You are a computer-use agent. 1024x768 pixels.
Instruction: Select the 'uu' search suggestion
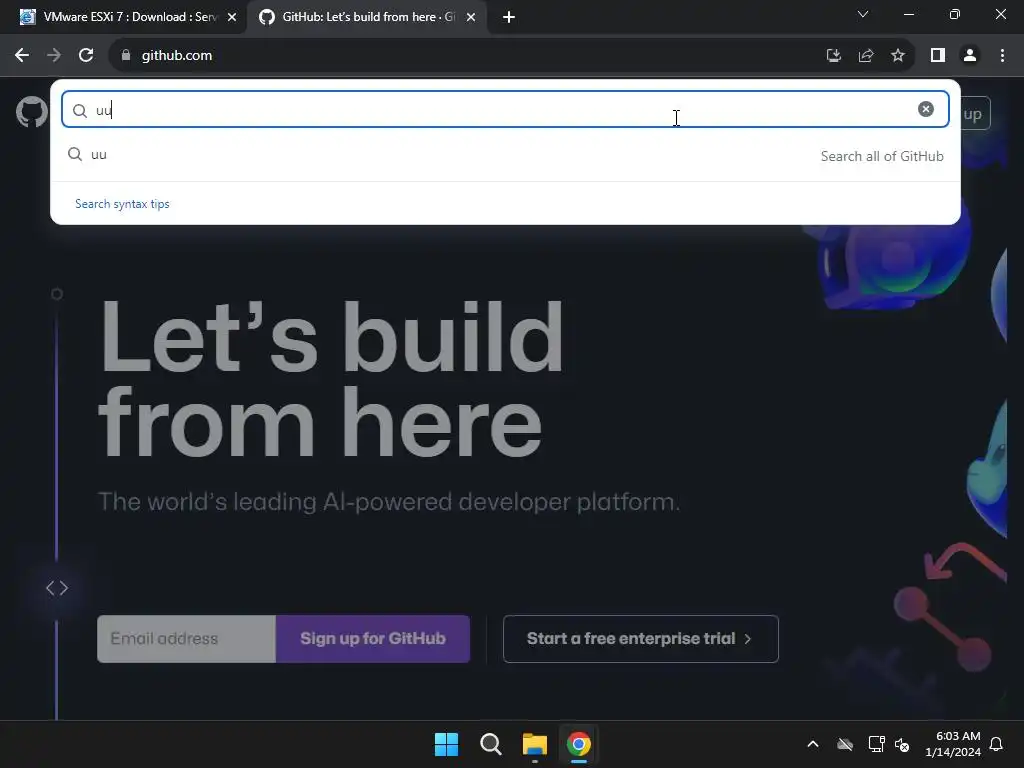click(505, 155)
